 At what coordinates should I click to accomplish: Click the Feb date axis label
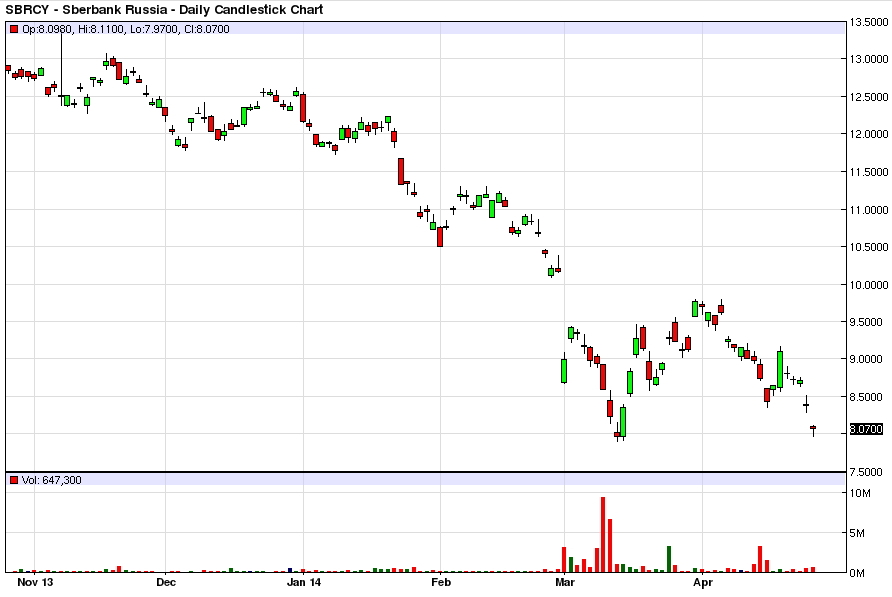coord(441,582)
